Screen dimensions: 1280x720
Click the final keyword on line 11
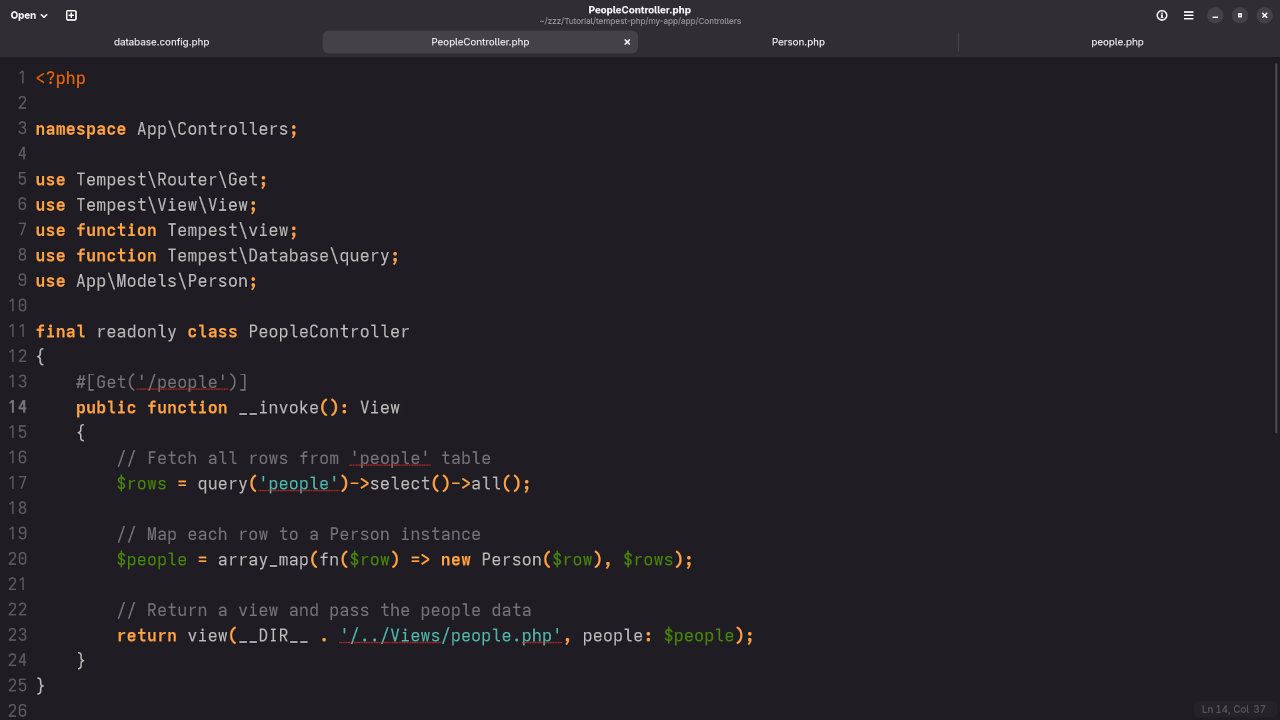click(x=61, y=332)
